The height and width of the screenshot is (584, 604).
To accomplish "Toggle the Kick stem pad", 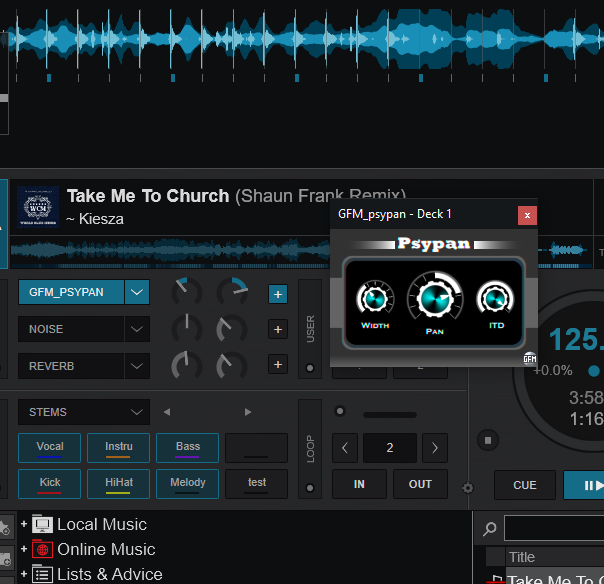I will (x=50, y=484).
